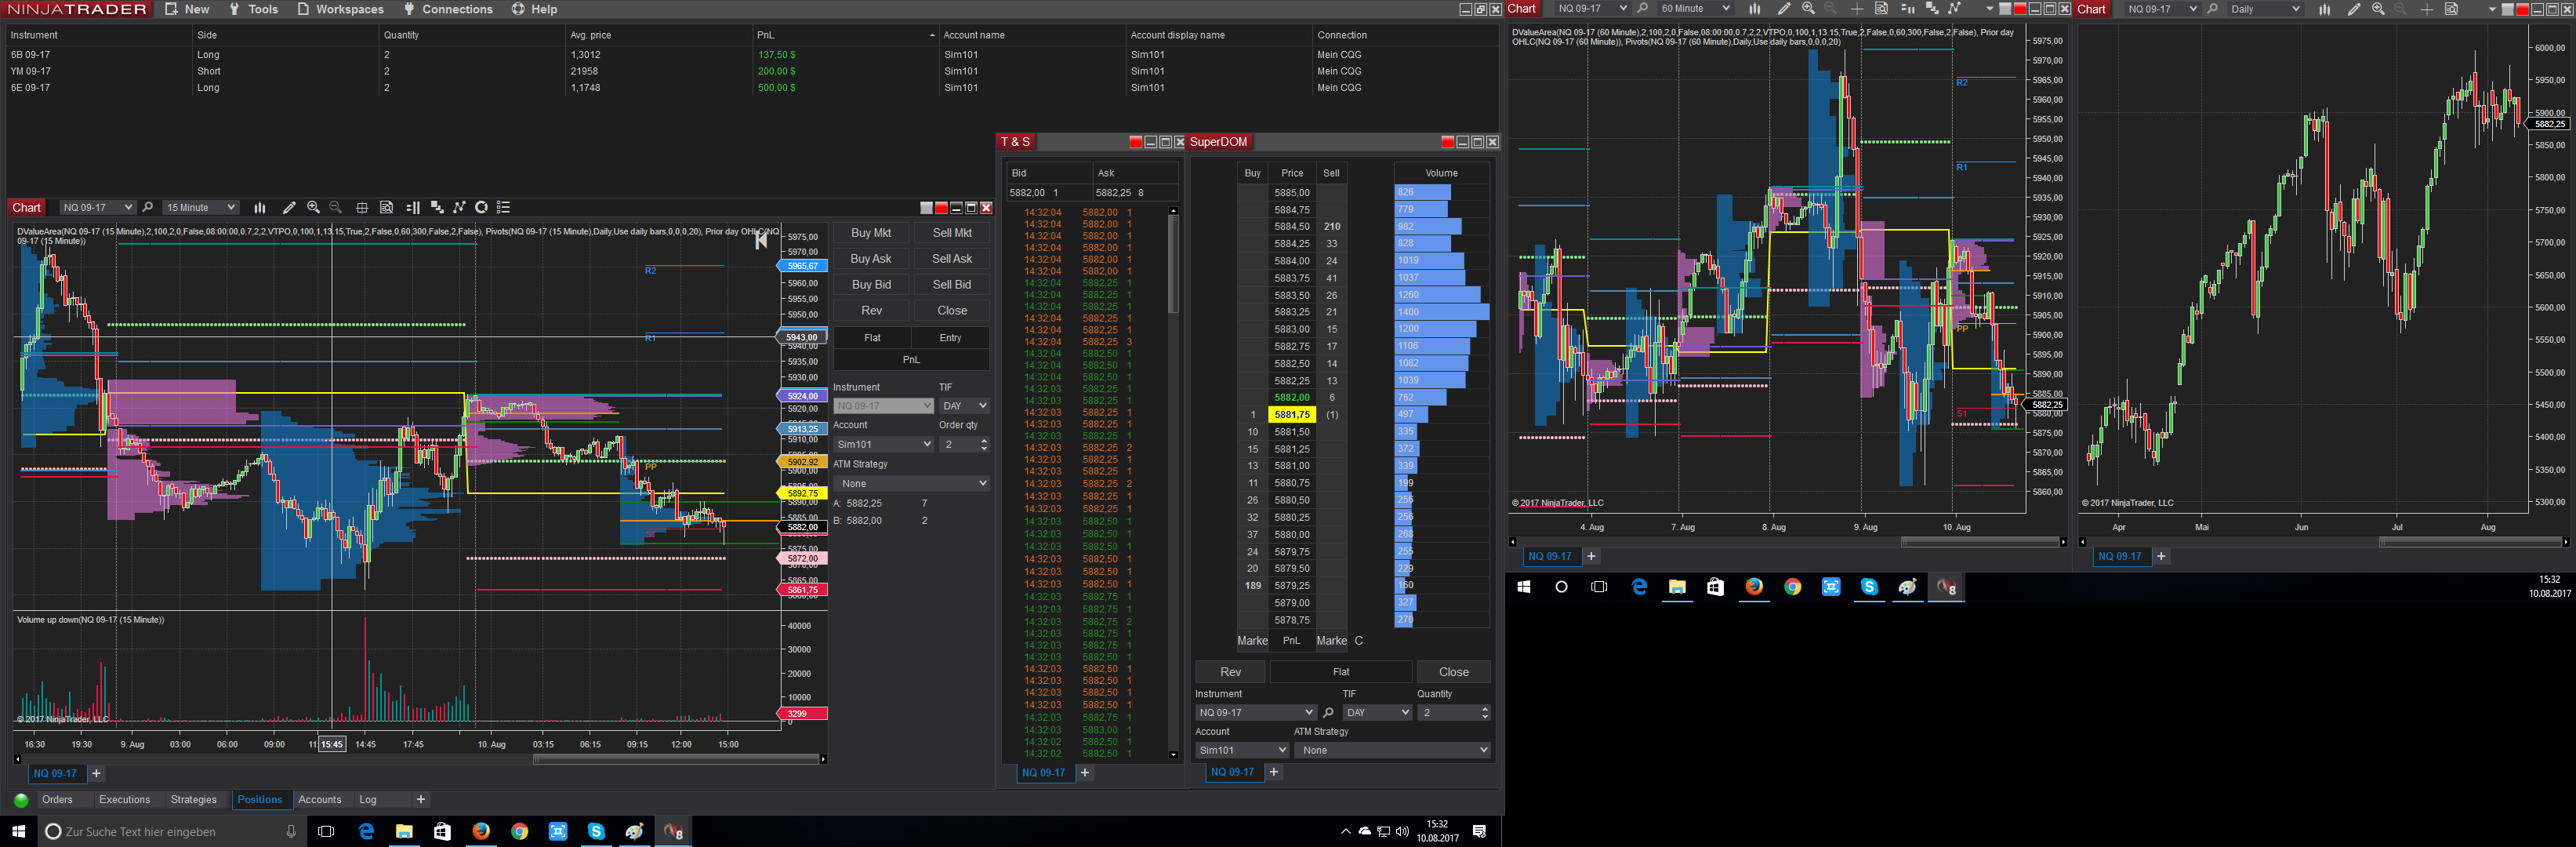
Task: Show the Data Box on Daily chart
Action: pyautogui.click(x=2451, y=9)
